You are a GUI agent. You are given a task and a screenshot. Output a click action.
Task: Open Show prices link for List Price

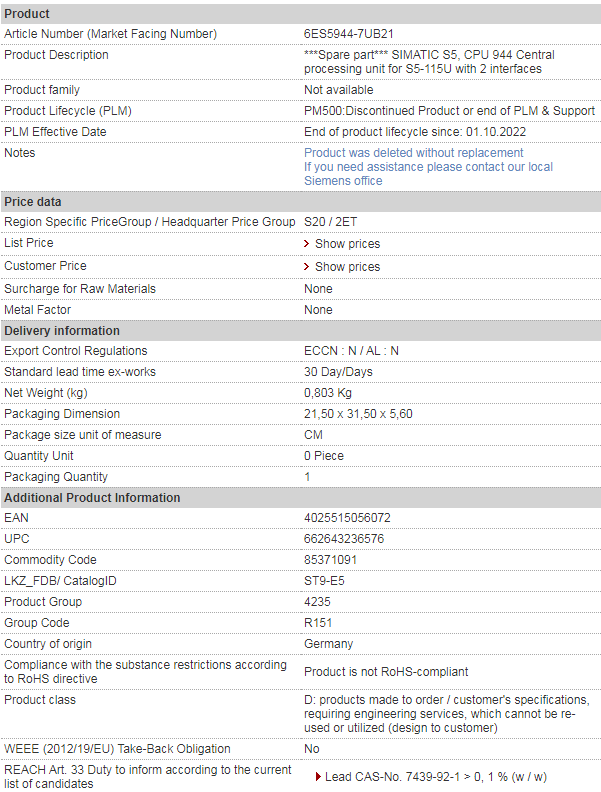(347, 244)
